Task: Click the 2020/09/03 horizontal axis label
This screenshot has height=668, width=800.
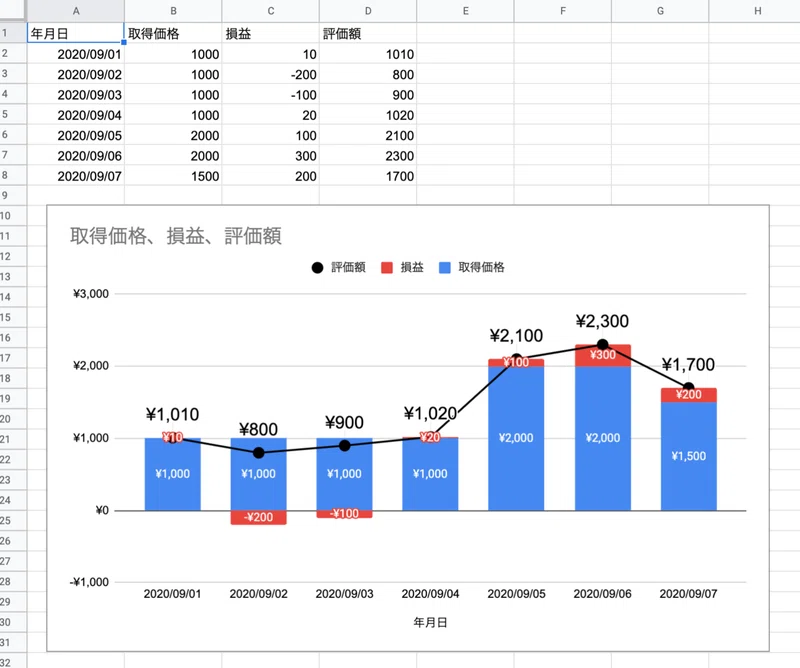Action: [344, 594]
